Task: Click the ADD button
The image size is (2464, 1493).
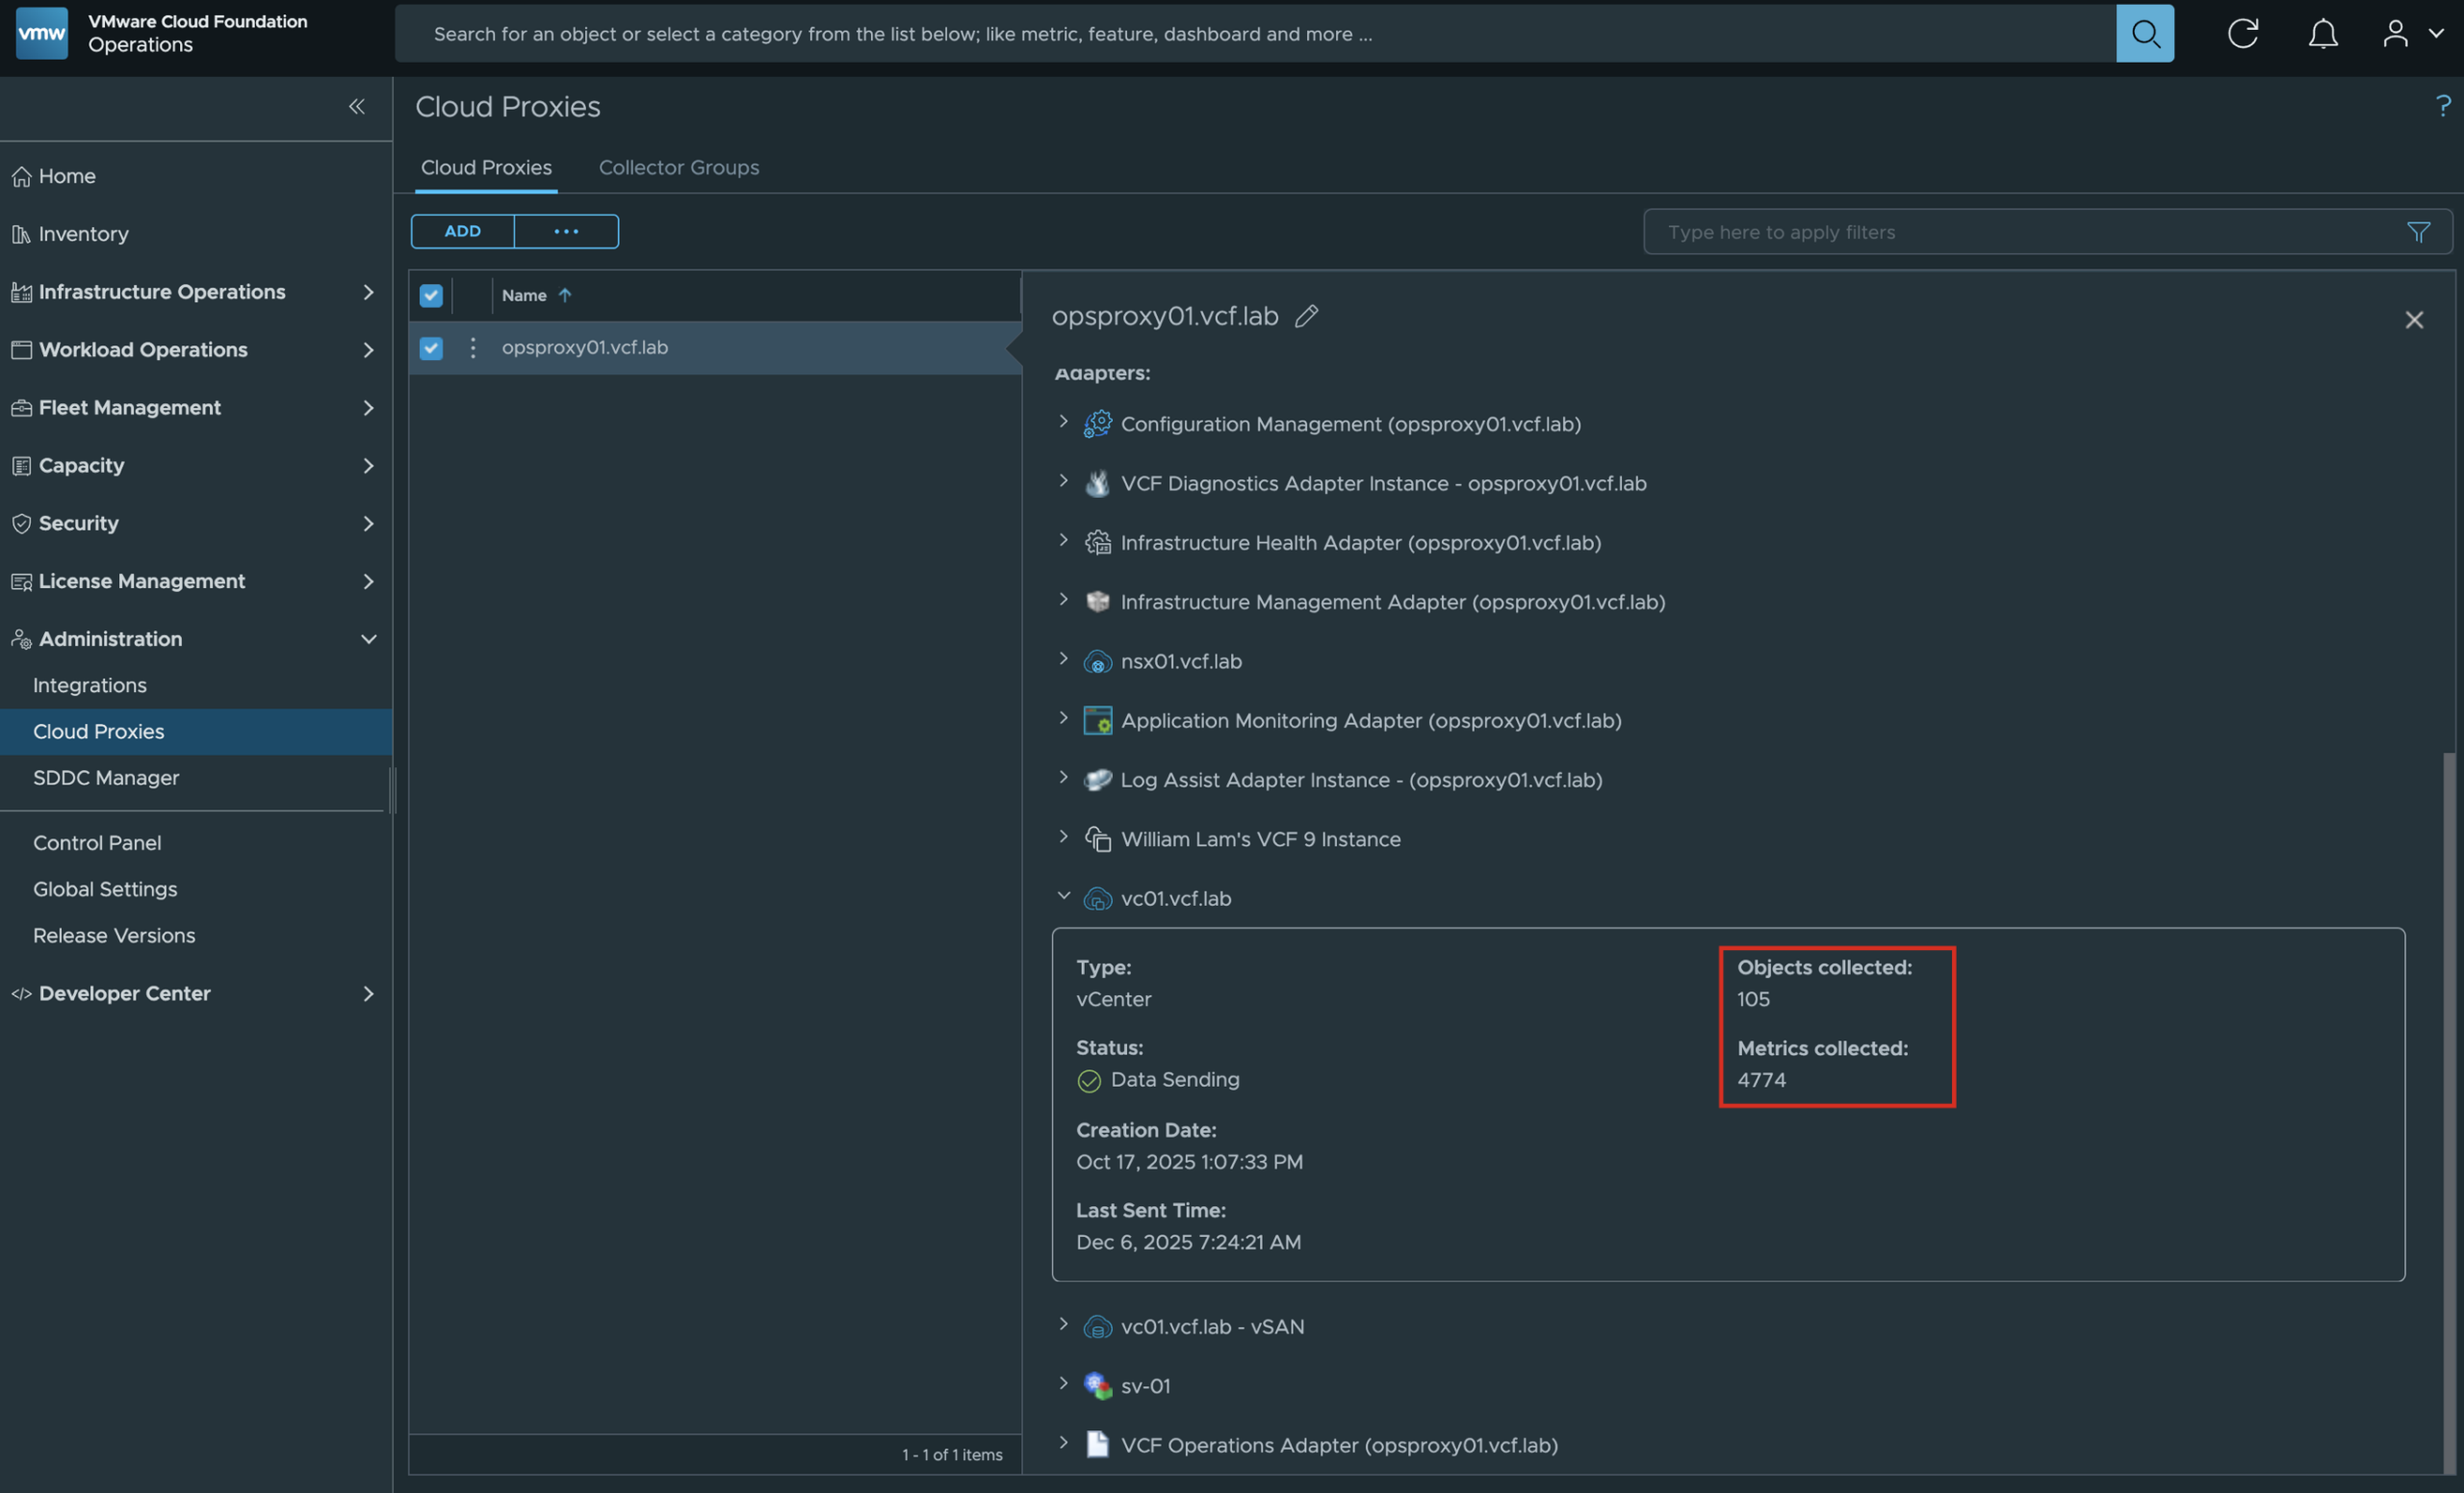Action: coord(462,231)
